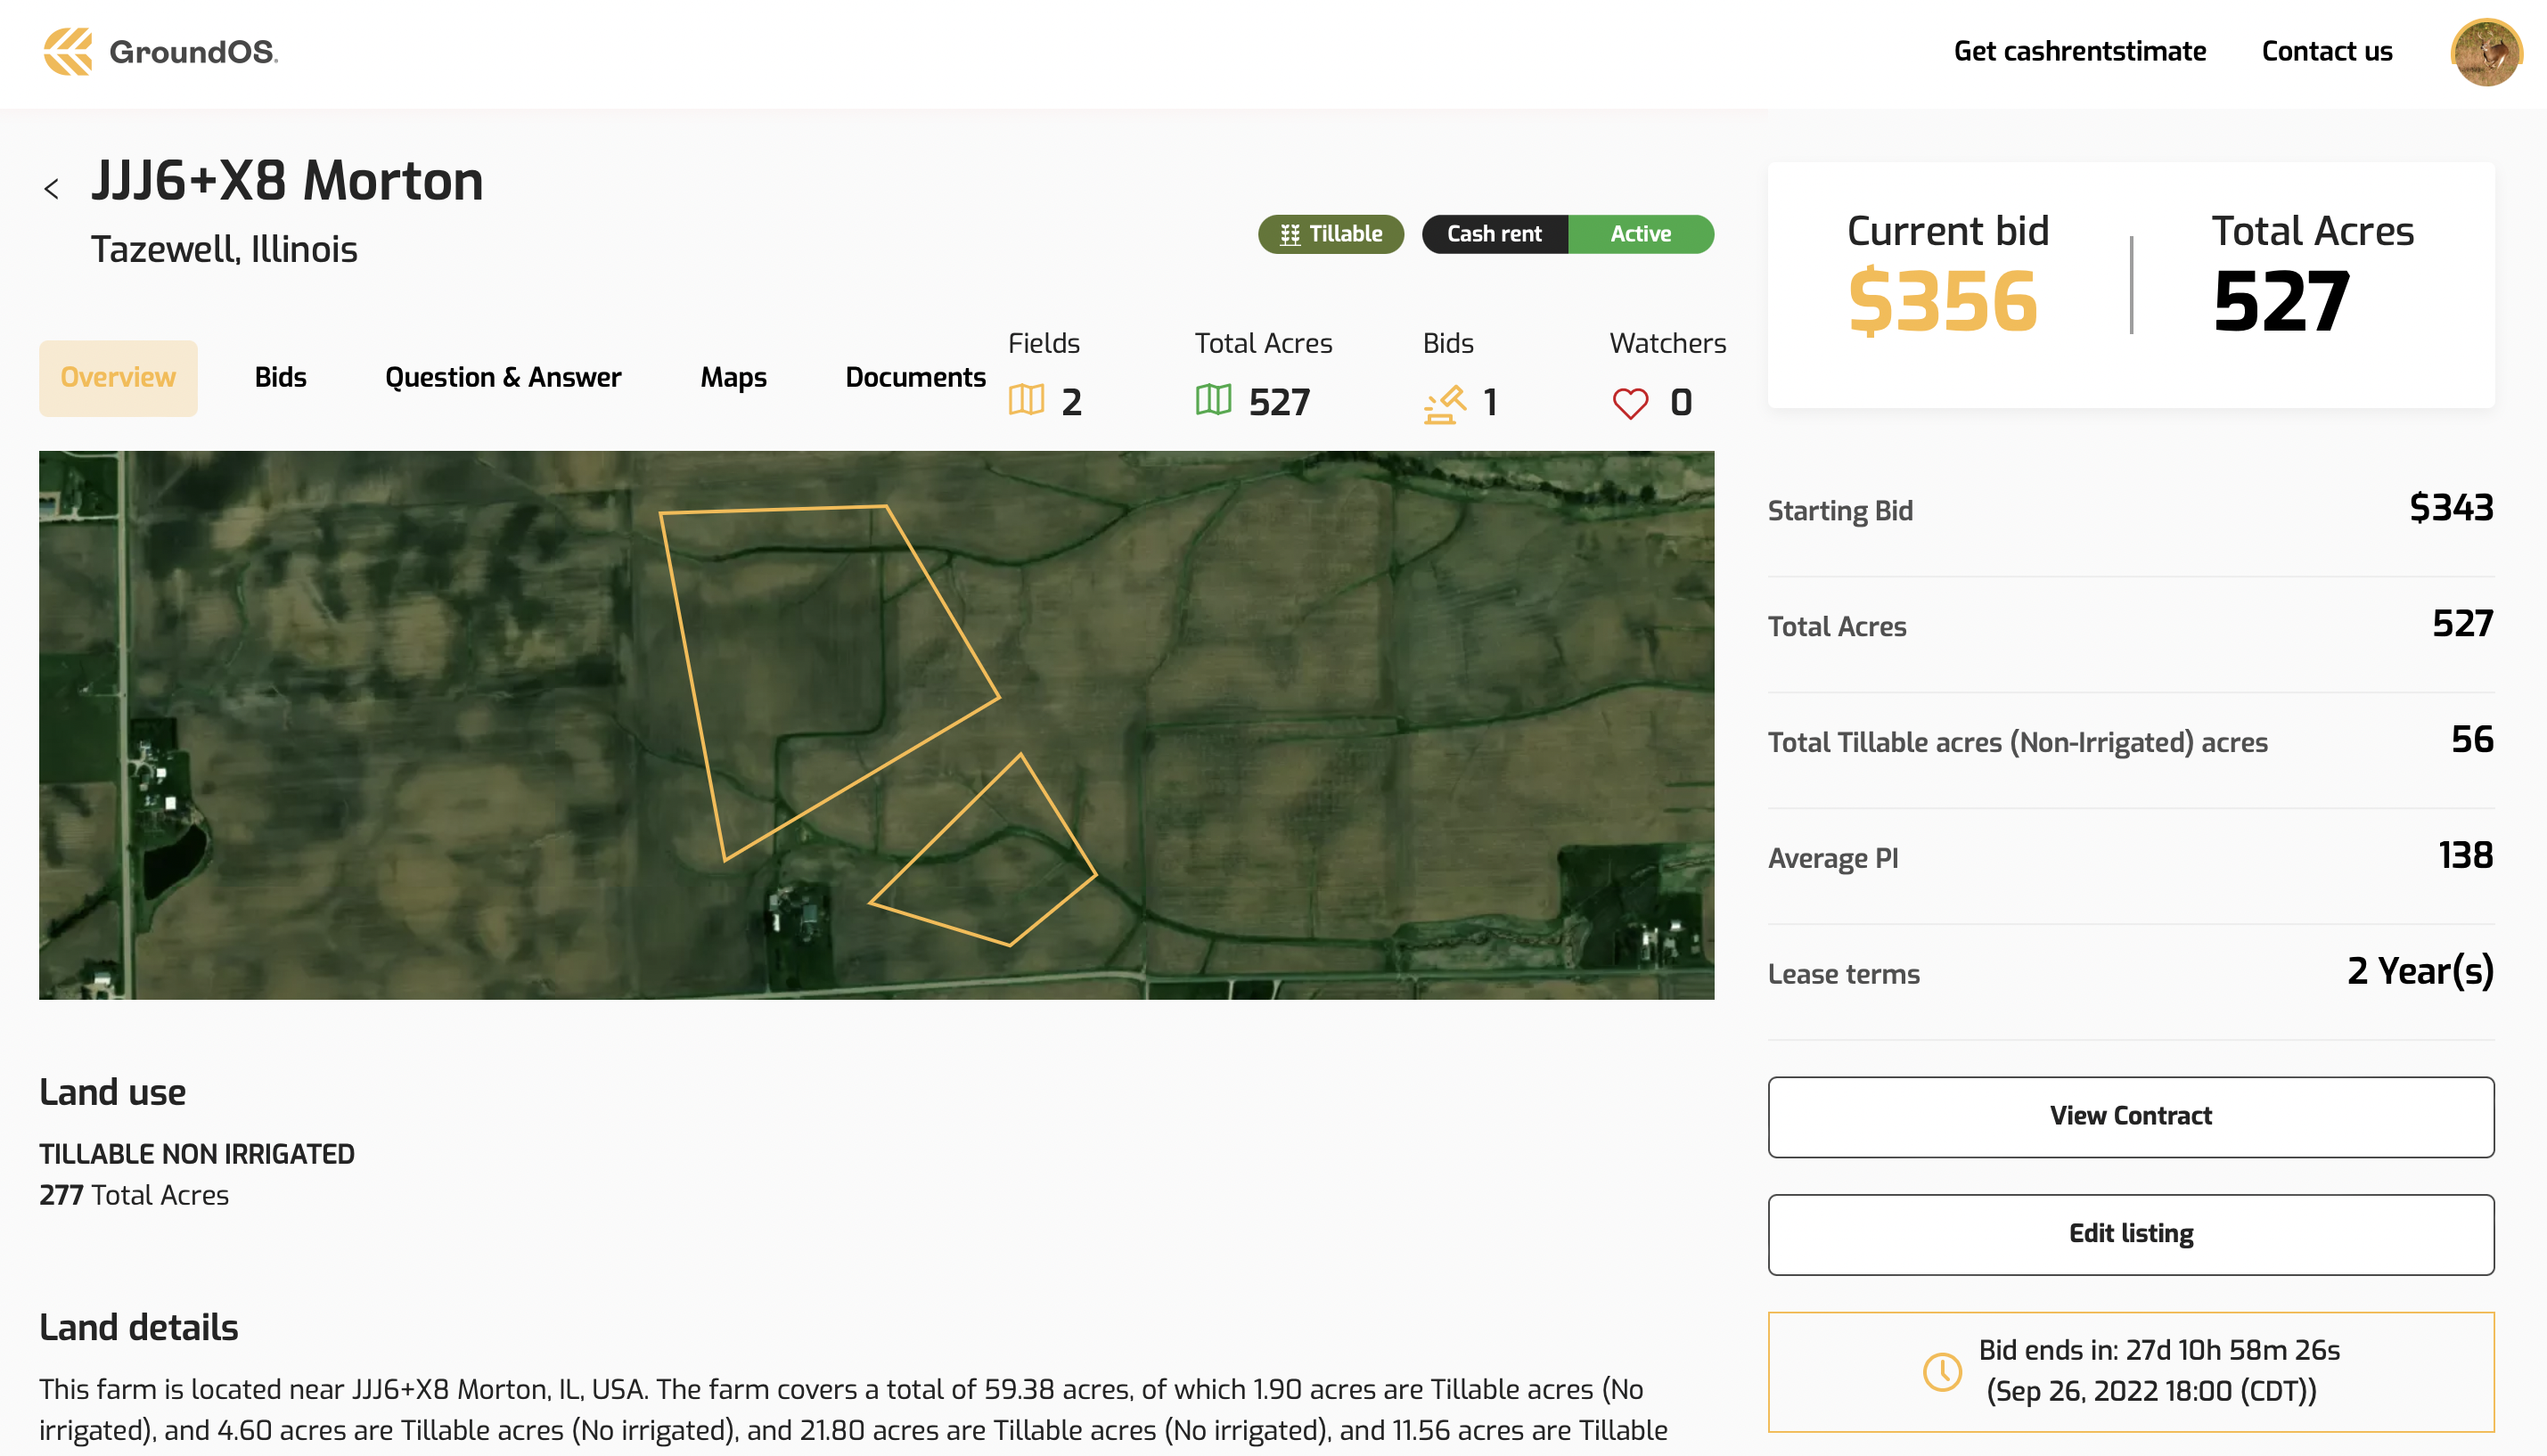Click the Fields map icon
This screenshot has width=2547, height=1456.
coord(1026,401)
